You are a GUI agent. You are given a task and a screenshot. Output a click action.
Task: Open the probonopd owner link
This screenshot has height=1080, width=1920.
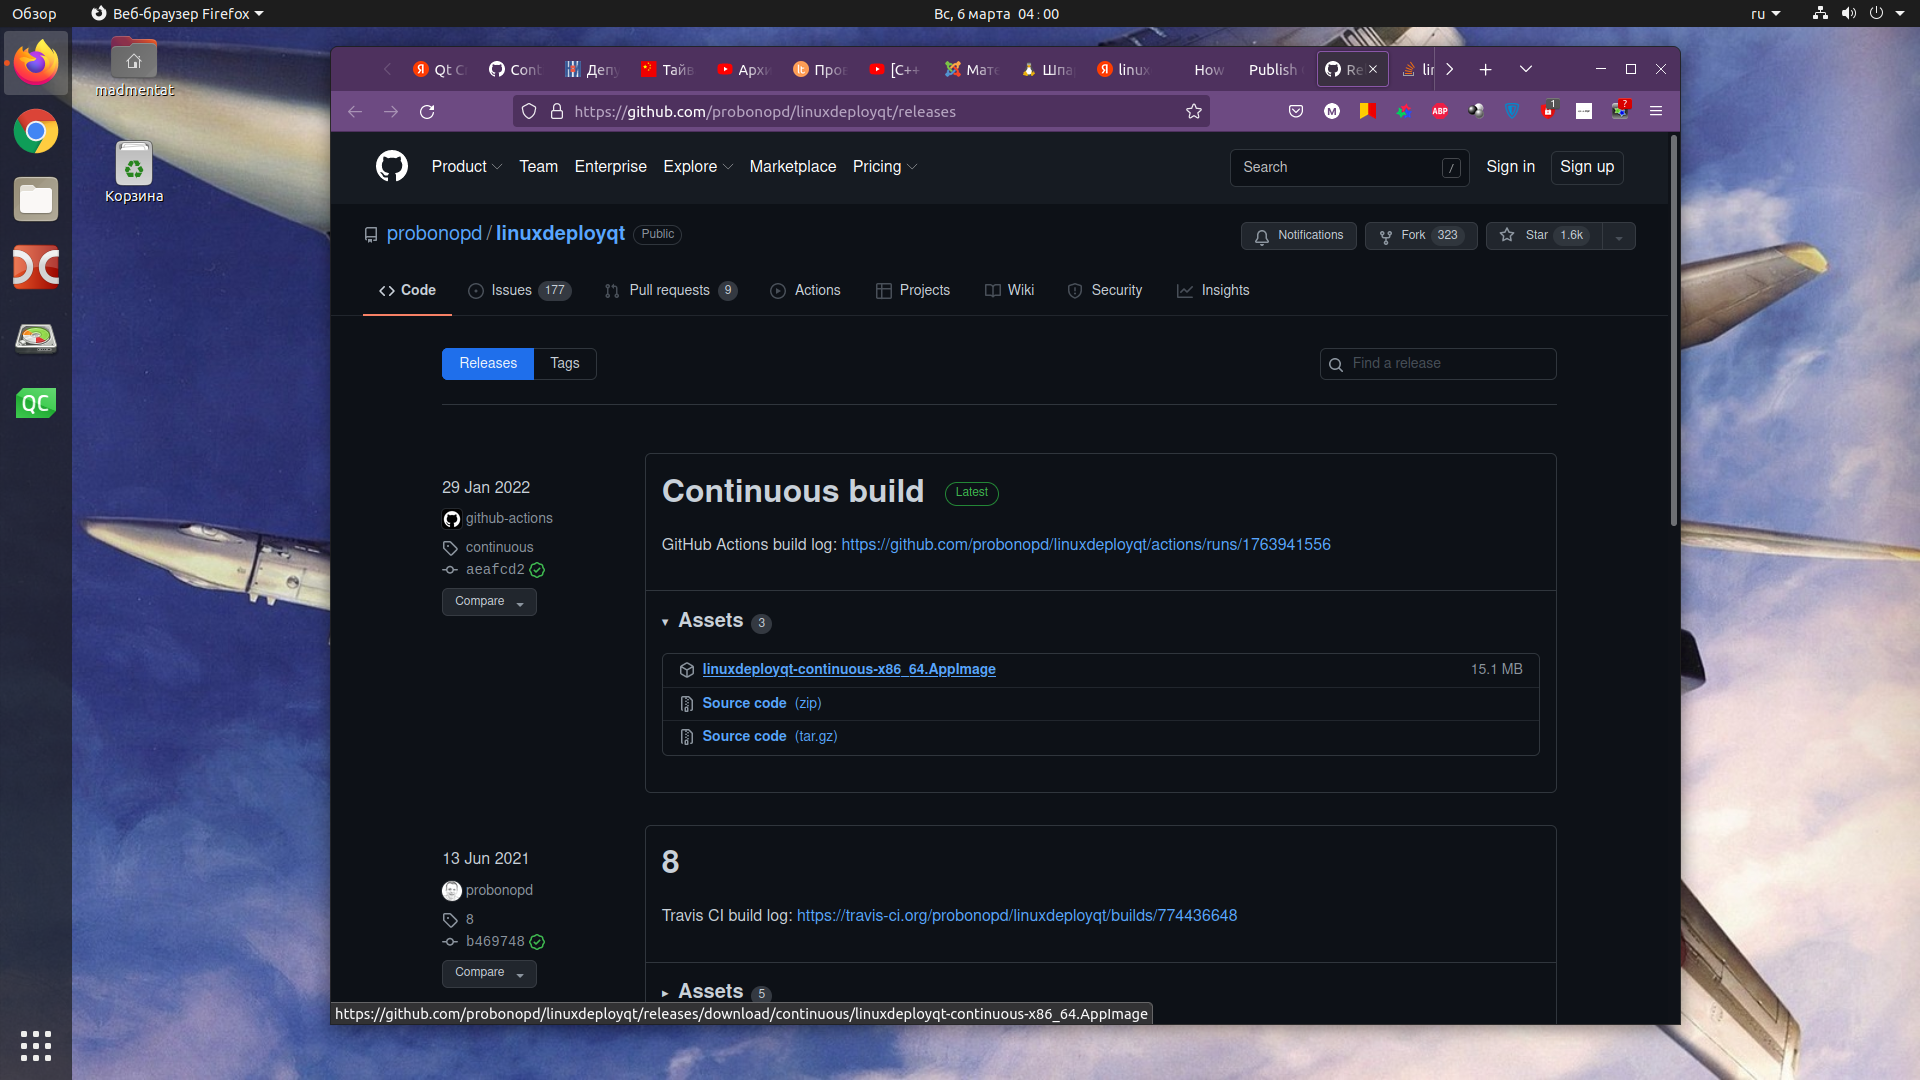(x=434, y=233)
